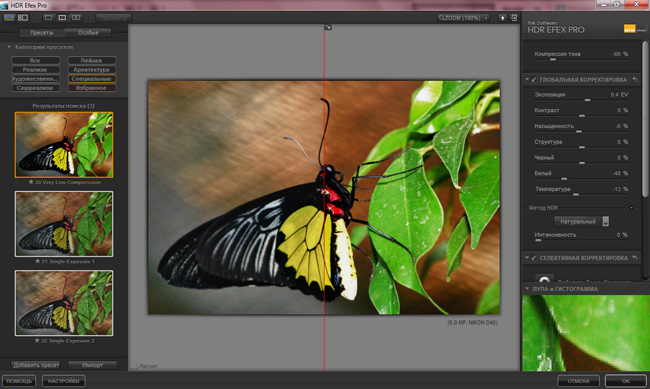This screenshot has width=650, height=389.
Task: Click the panel visibility icon next to lightbulb
Action: [514, 18]
